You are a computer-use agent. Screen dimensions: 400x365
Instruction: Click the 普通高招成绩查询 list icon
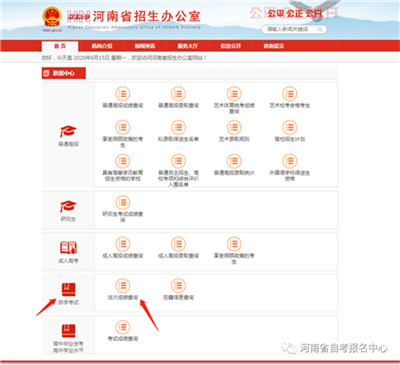coord(123,94)
